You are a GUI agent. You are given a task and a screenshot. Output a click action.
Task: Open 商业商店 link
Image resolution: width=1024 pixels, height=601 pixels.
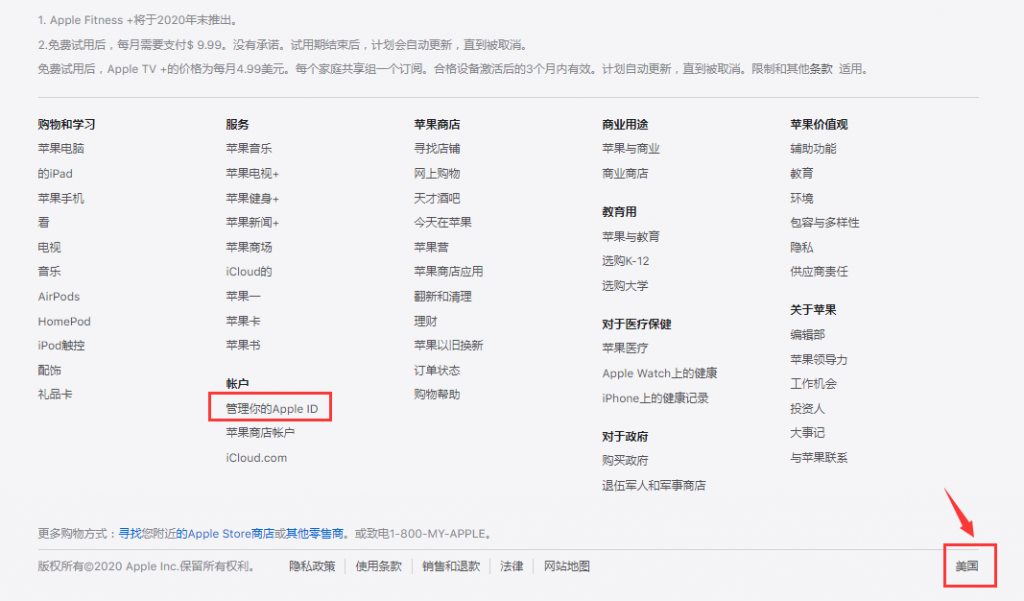tap(625, 174)
